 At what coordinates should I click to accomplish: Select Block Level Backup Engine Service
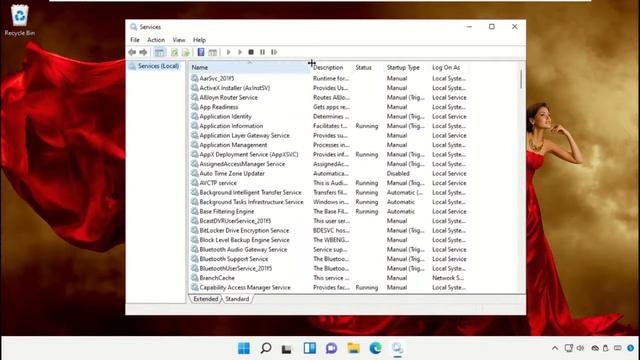[x=244, y=240]
